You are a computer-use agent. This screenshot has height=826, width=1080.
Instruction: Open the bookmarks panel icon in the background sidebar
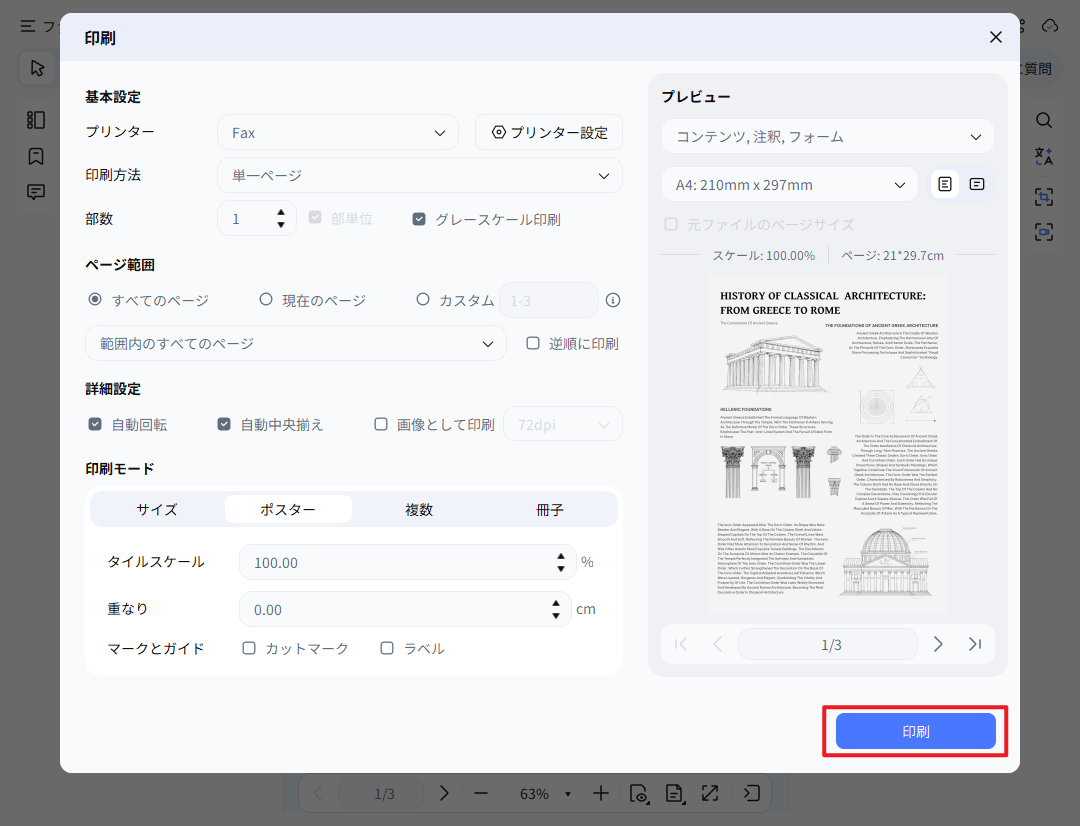pos(36,156)
